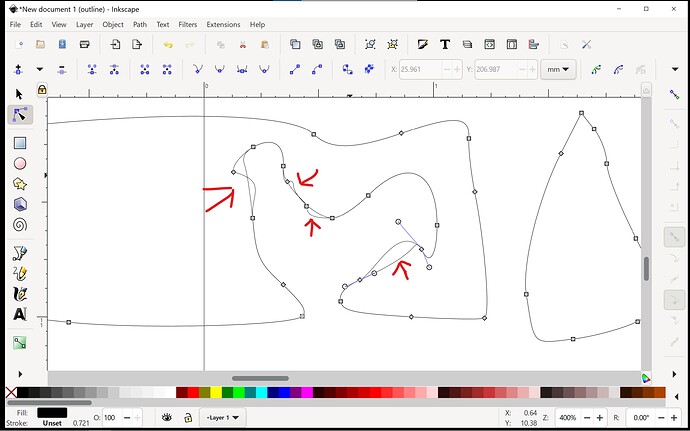Create a new document
This screenshot has width=690, height=431.
coord(19,44)
